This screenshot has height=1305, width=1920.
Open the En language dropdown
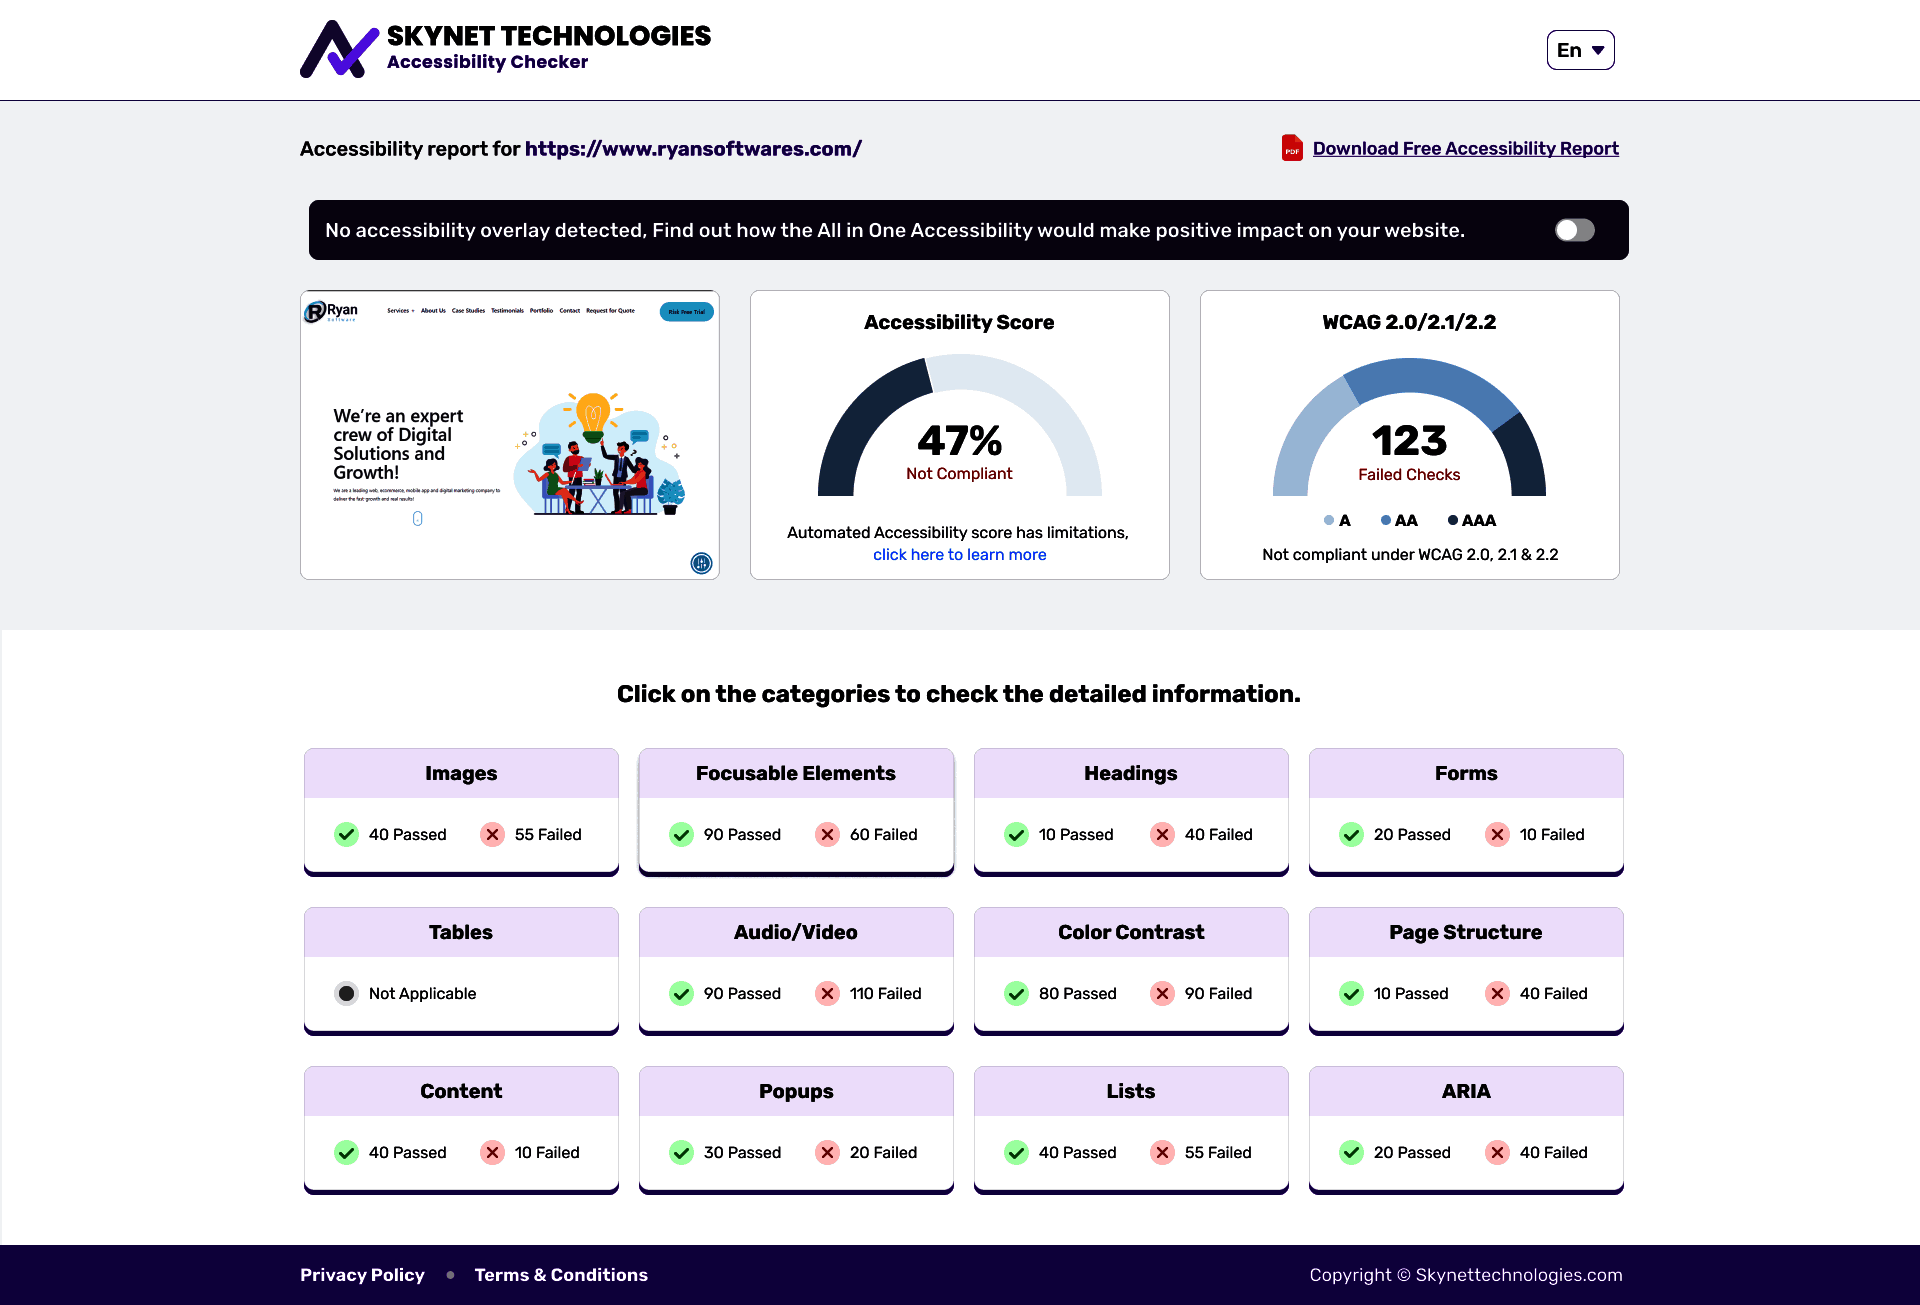1580,50
